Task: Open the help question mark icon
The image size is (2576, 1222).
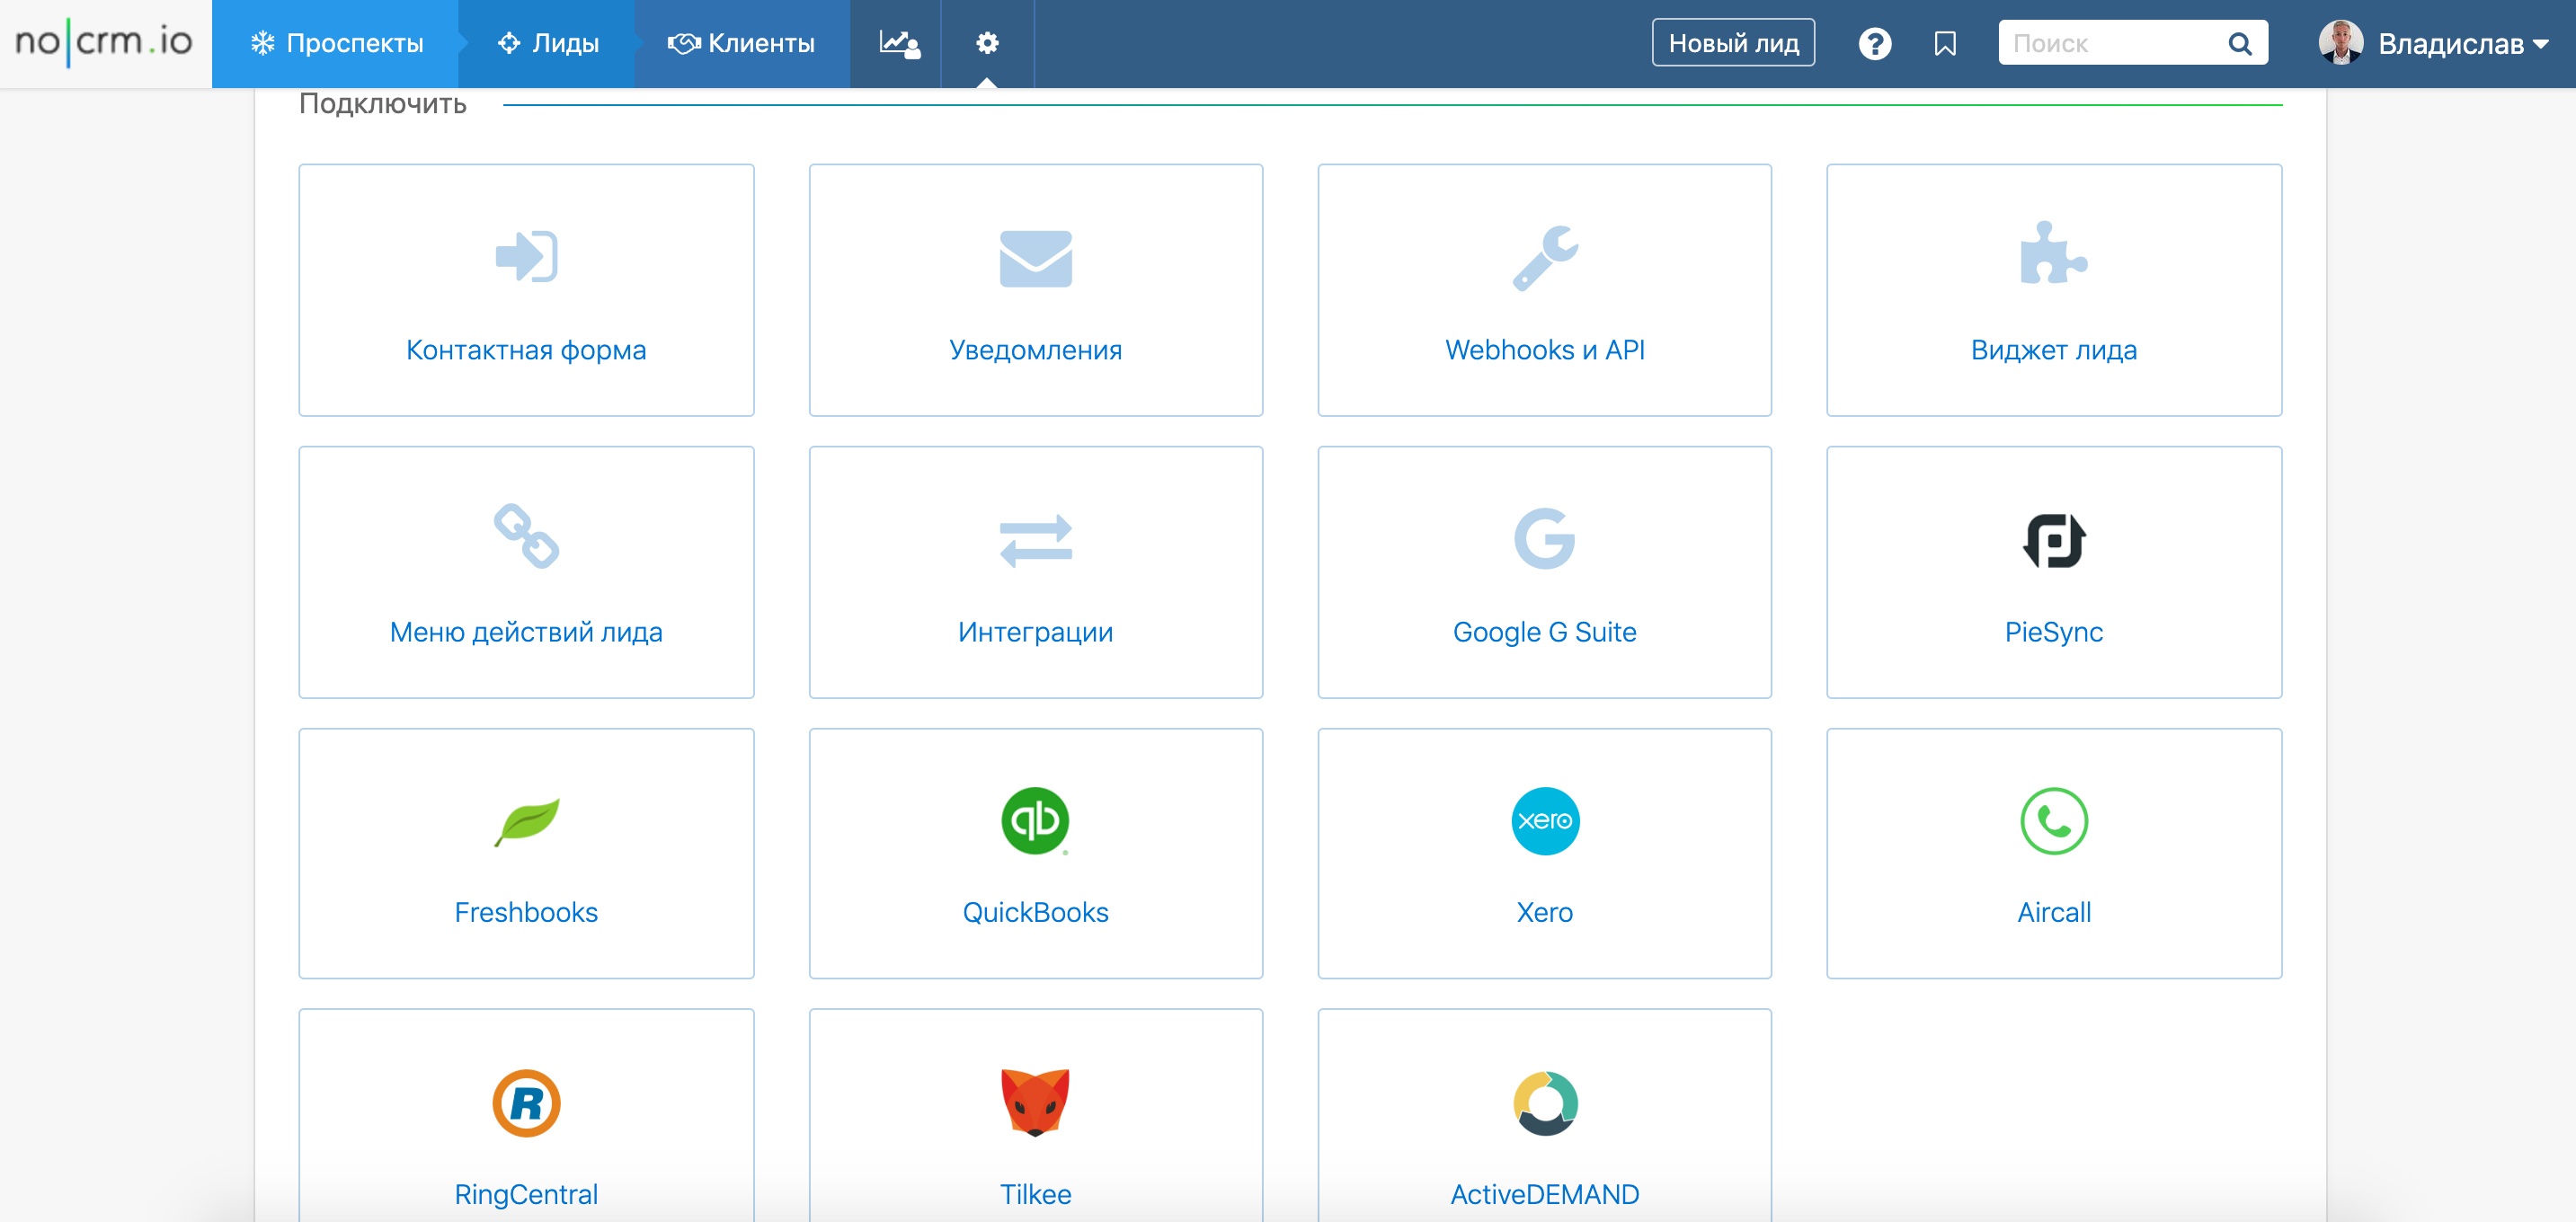Action: coord(1874,43)
